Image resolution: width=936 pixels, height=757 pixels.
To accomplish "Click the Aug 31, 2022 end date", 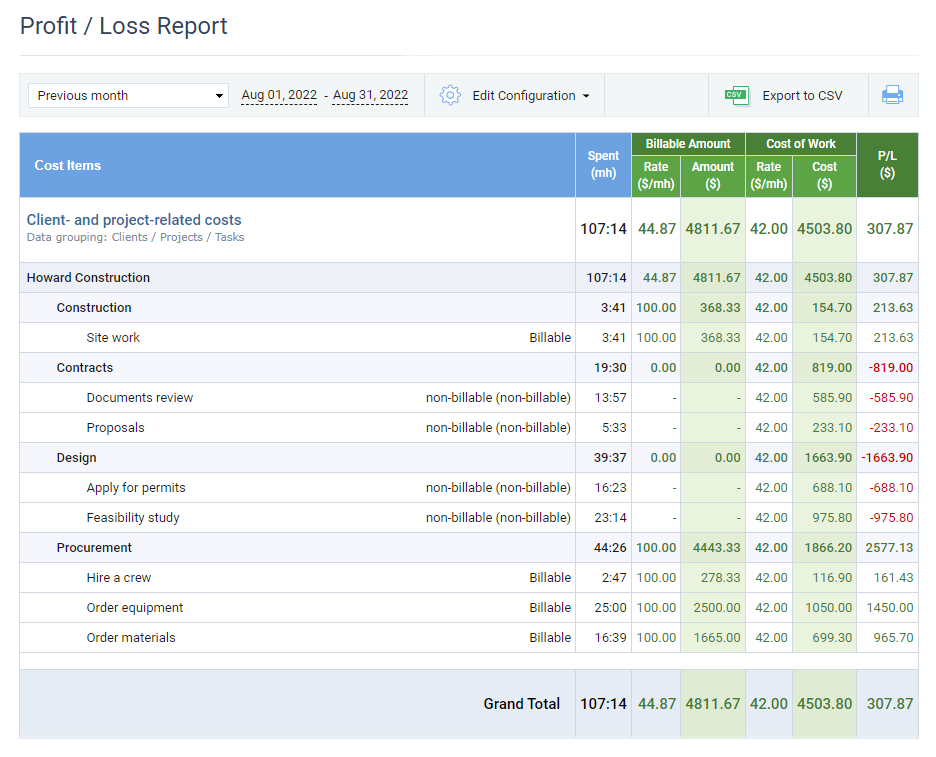I will (x=370, y=95).
